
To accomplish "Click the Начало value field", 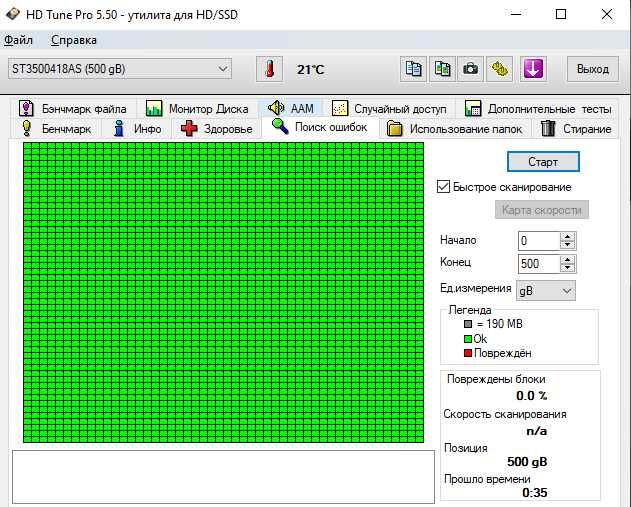I will [x=538, y=241].
